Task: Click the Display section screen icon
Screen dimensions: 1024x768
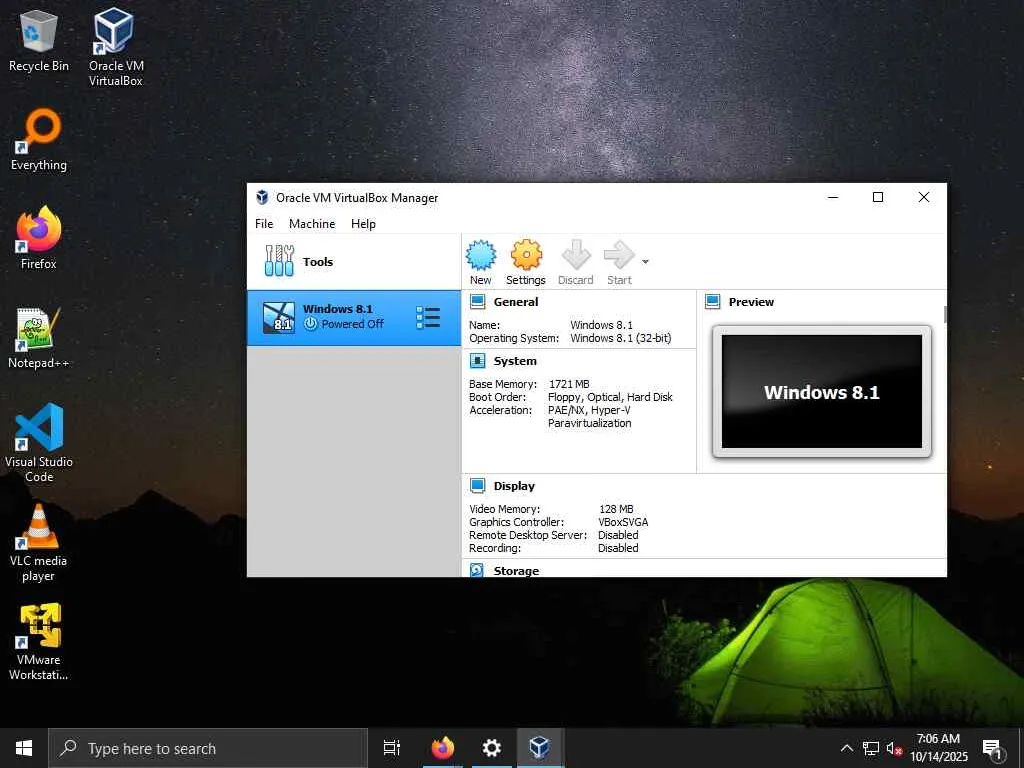Action: click(x=478, y=486)
